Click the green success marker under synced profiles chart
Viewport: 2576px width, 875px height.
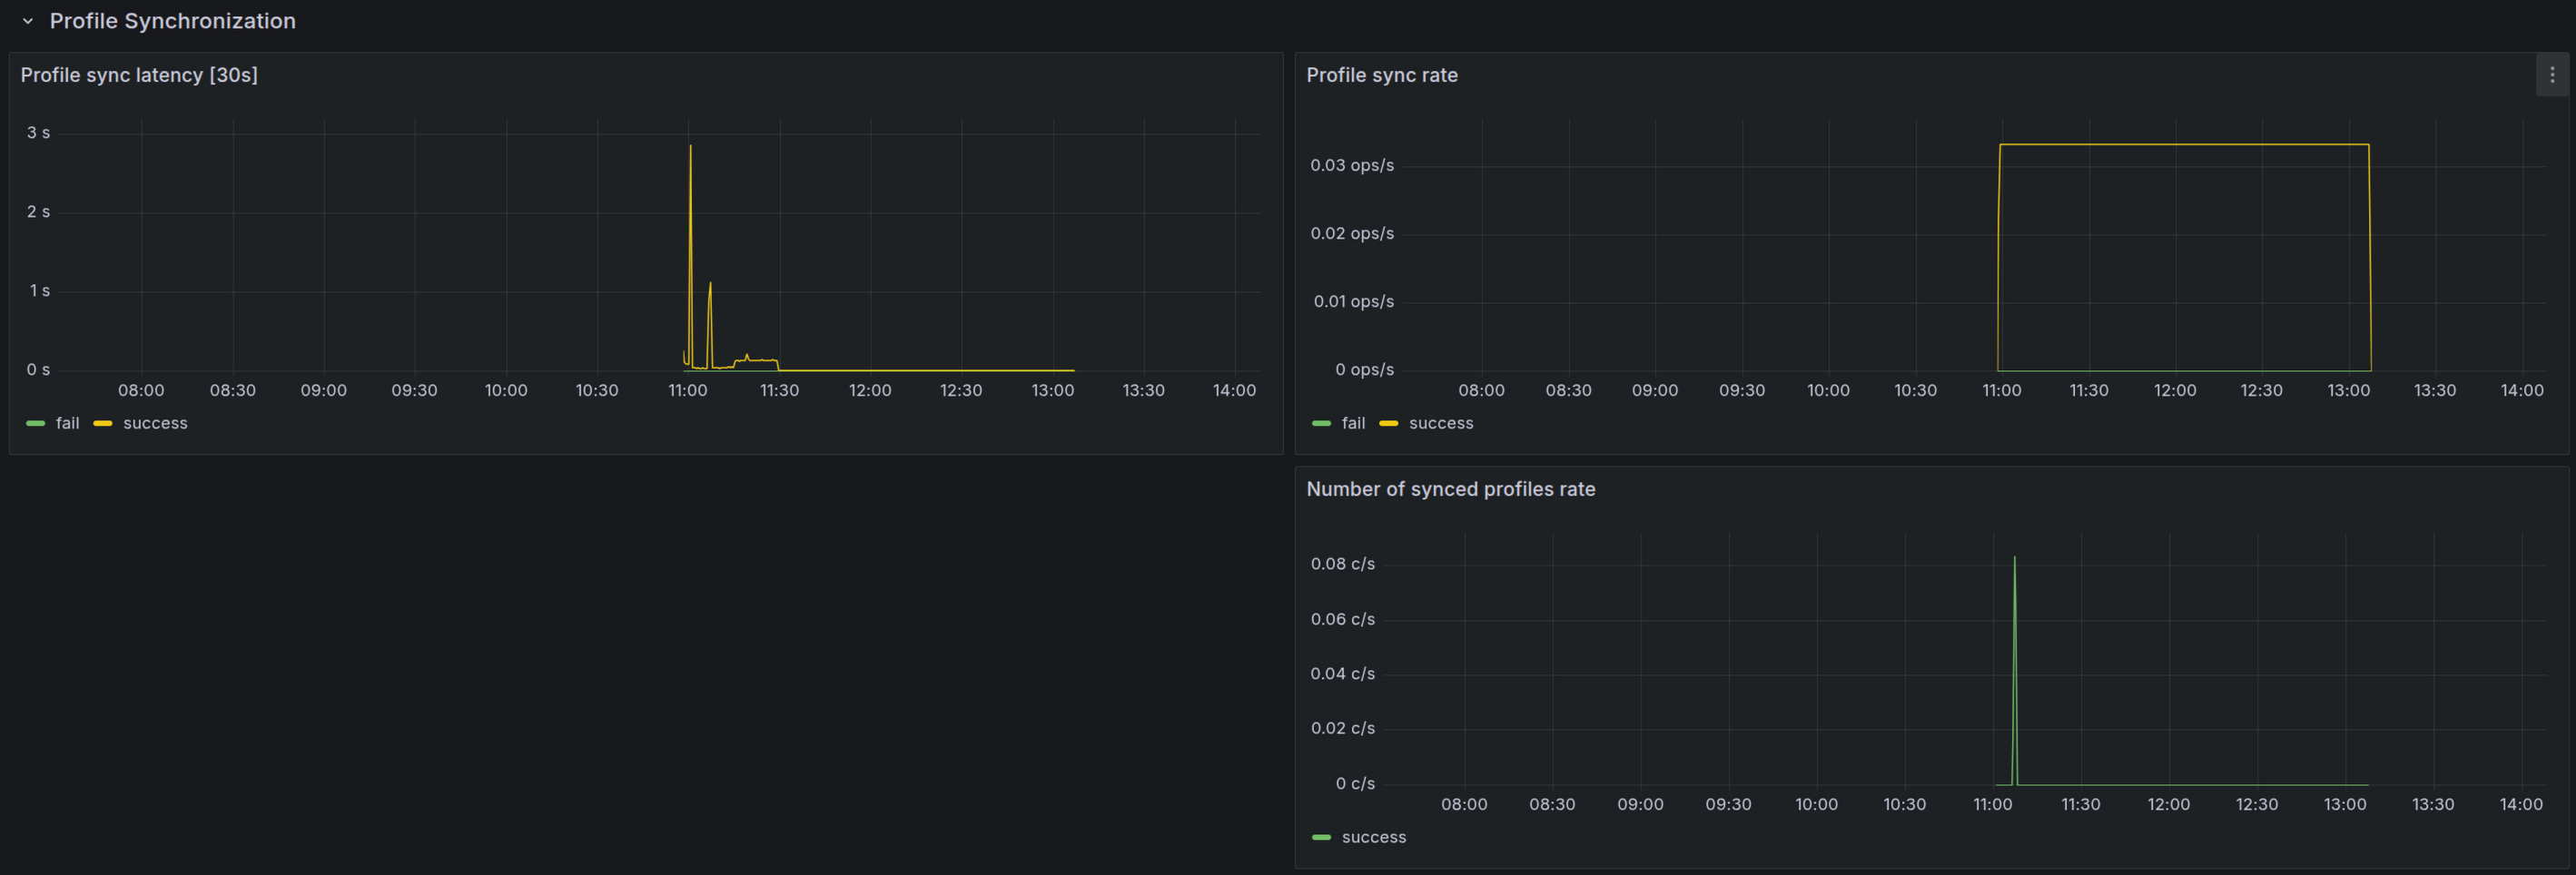click(1322, 837)
